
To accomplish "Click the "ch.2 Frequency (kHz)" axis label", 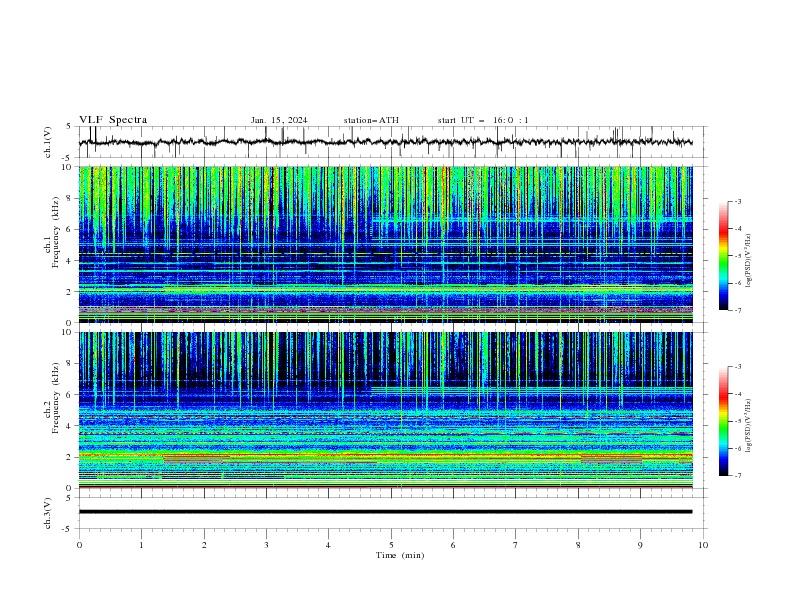I will tap(51, 397).
